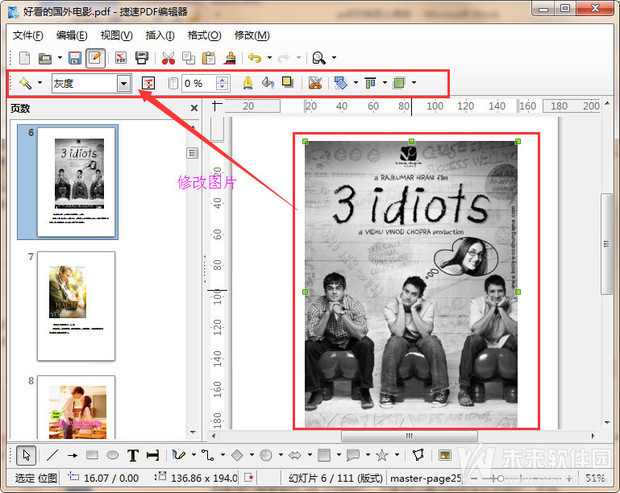Click the Copy icon
The height and width of the screenshot is (493, 620).
[189, 58]
